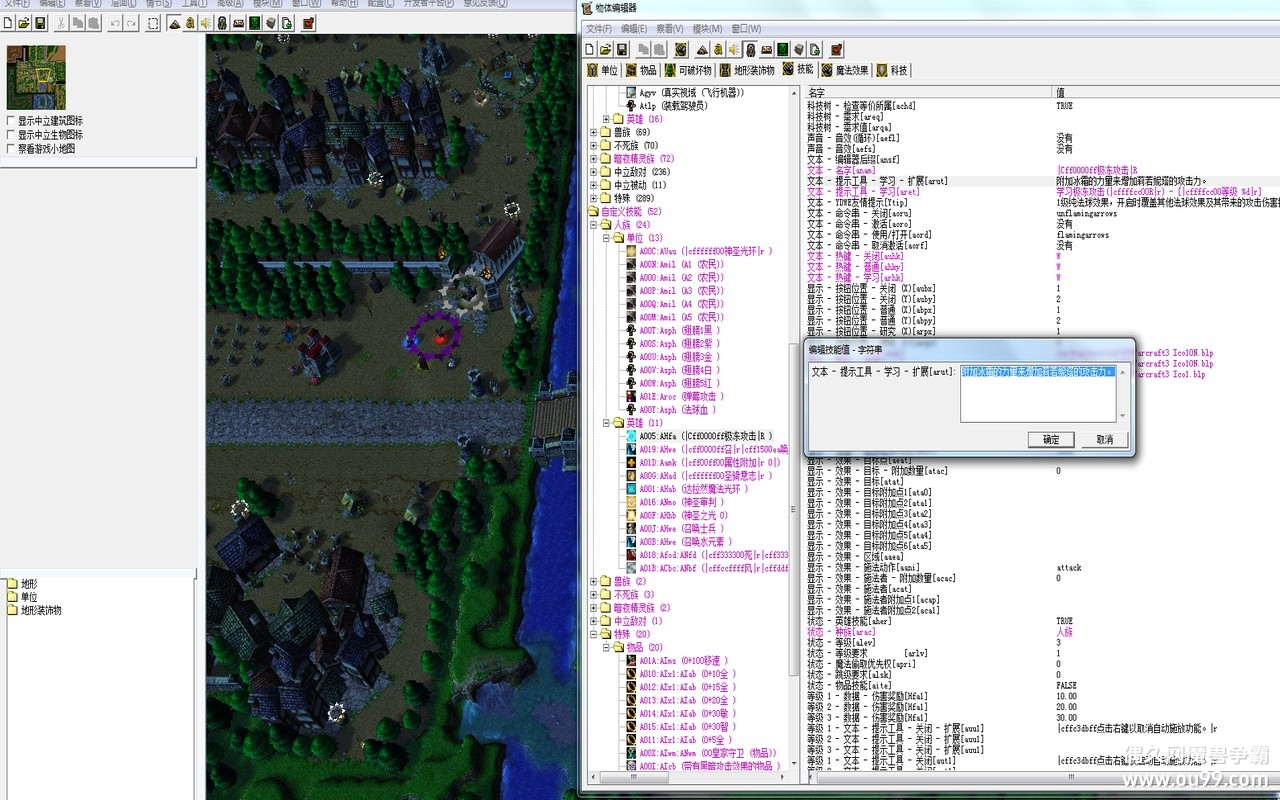
Task: Click the dialog text box scroll-down arrow
Action: click(x=1121, y=416)
